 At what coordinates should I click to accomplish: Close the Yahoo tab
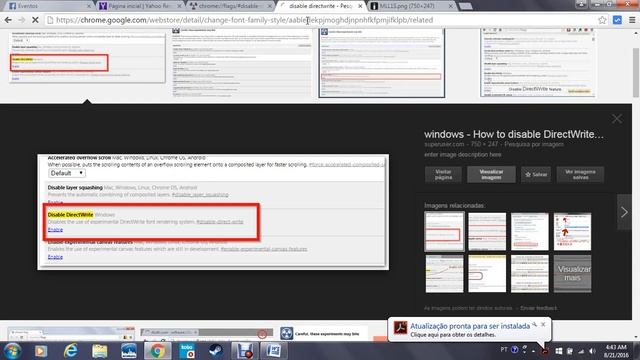180,6
